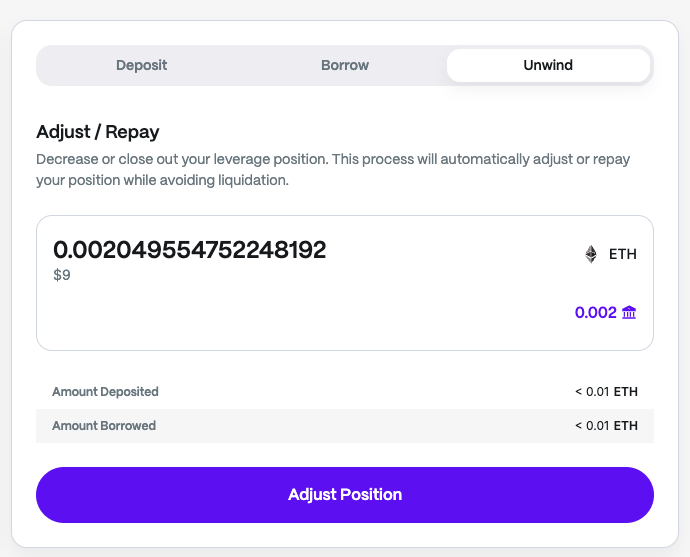
Task: Click the Amount Deposited < 0.01 ETH value
Action: (605, 392)
